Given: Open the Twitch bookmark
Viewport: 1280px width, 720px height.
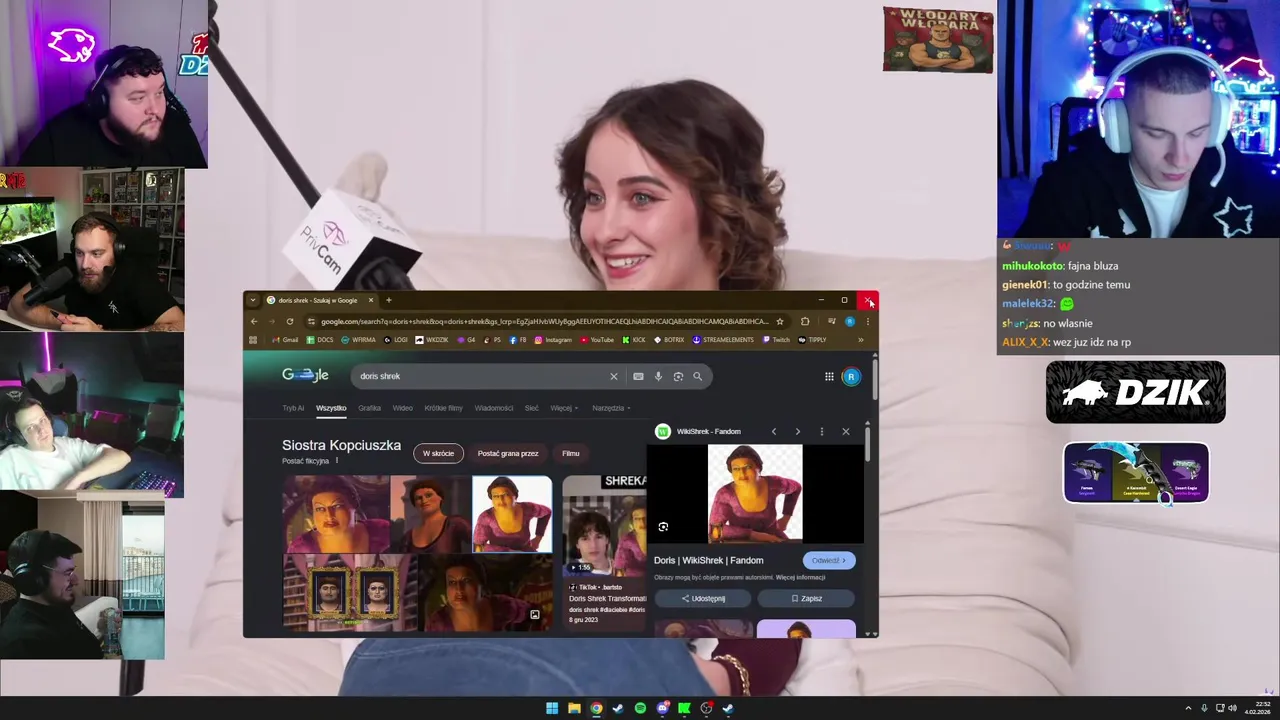Looking at the screenshot, I should pos(776,340).
